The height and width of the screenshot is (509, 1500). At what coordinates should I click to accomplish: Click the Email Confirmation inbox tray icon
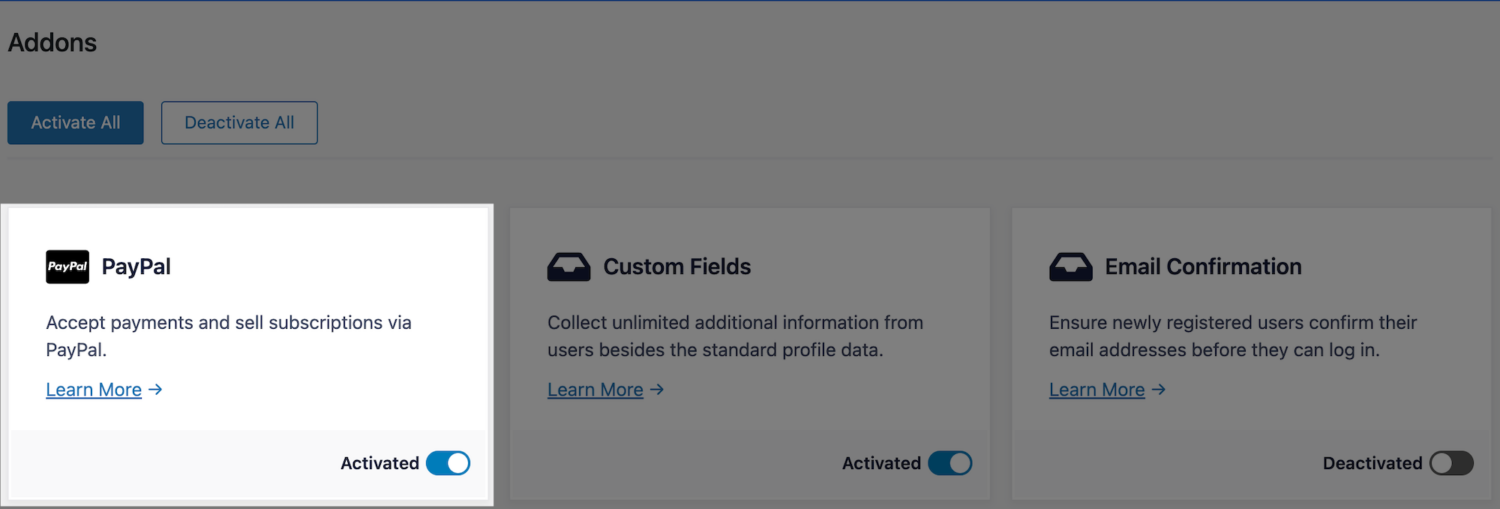tap(1071, 267)
